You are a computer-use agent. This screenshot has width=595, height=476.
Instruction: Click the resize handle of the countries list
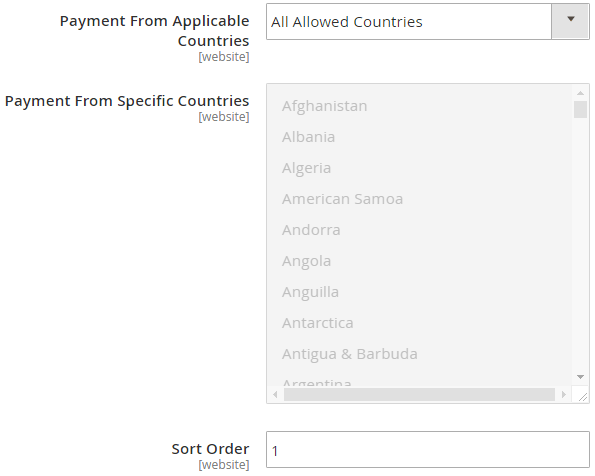pyautogui.click(x=582, y=397)
